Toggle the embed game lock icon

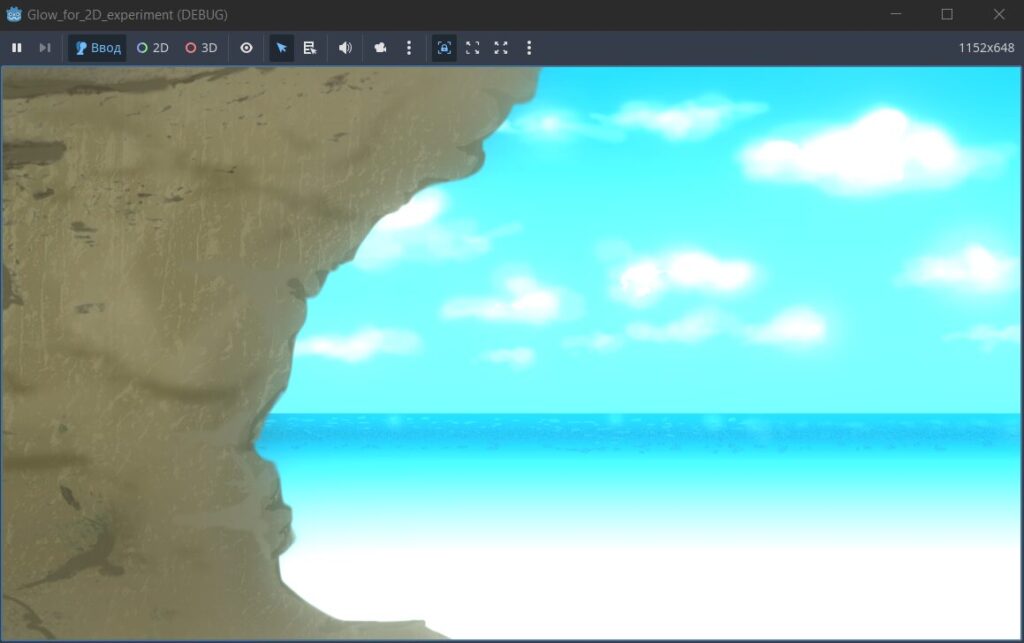[444, 48]
